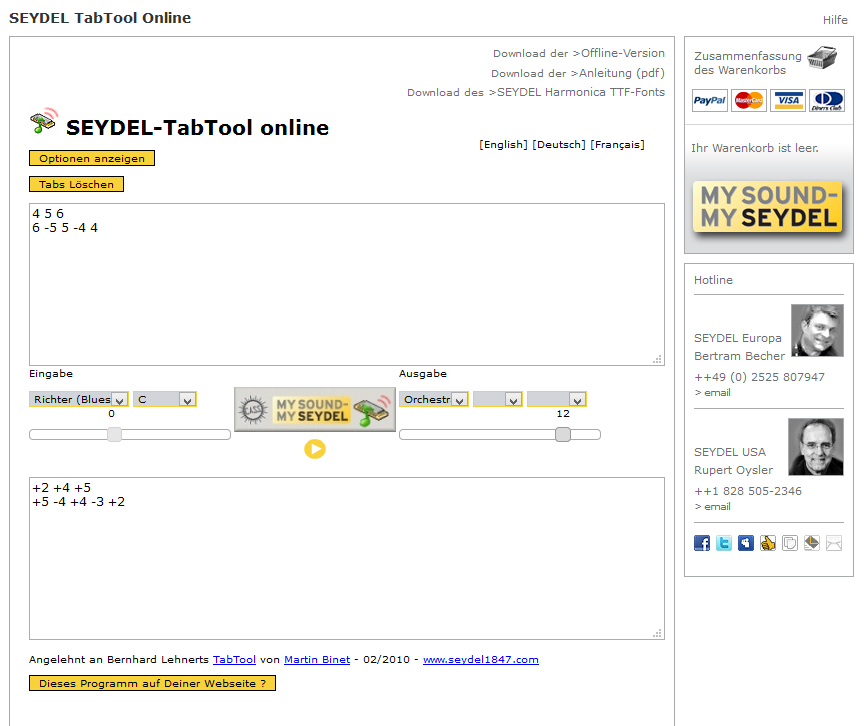This screenshot has width=868, height=726.
Task: Click the Optionen anzeigen button
Action: click(x=92, y=158)
